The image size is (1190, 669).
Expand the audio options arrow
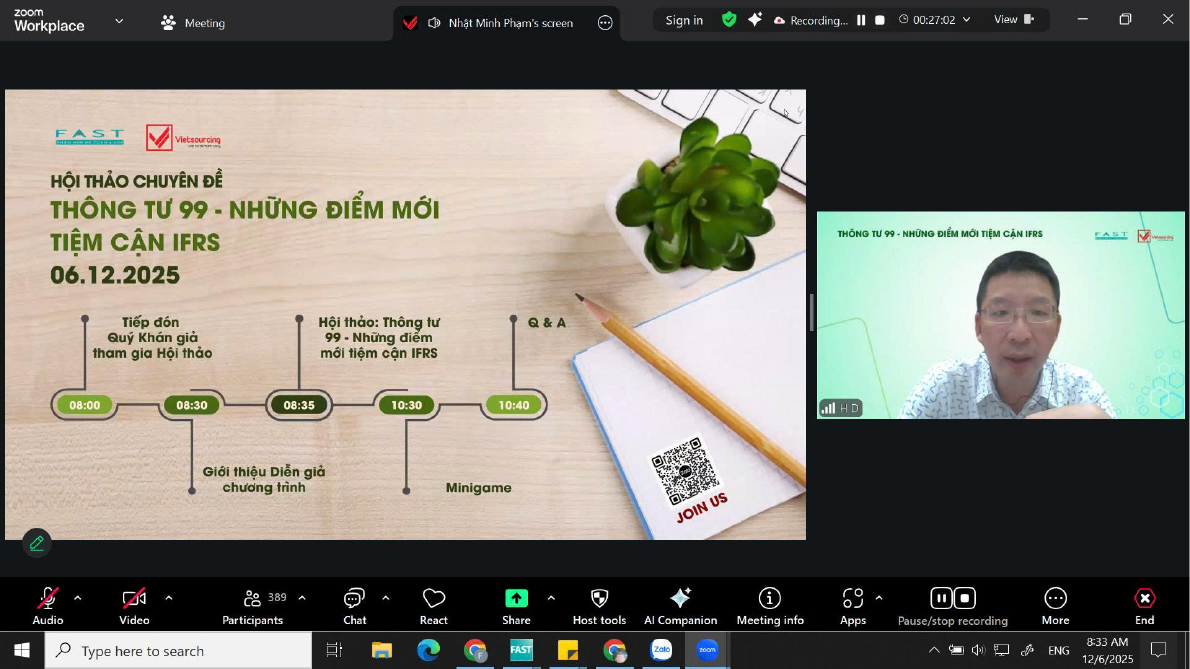(x=78, y=598)
